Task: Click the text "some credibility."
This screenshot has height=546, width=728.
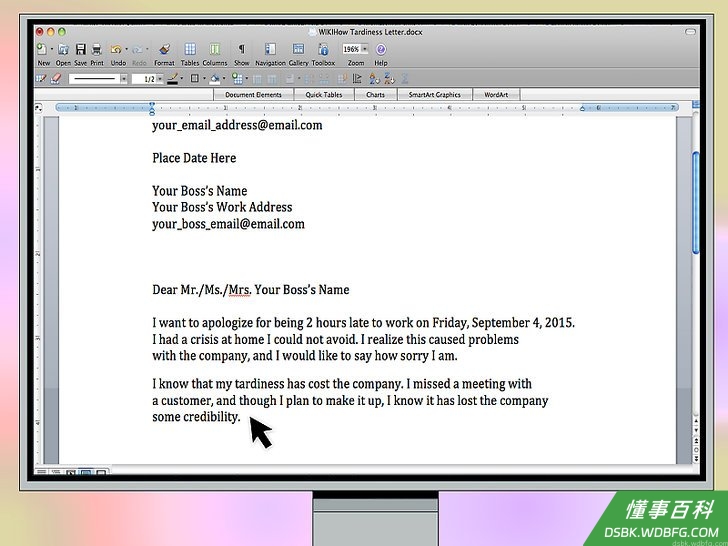Action: click(x=196, y=417)
